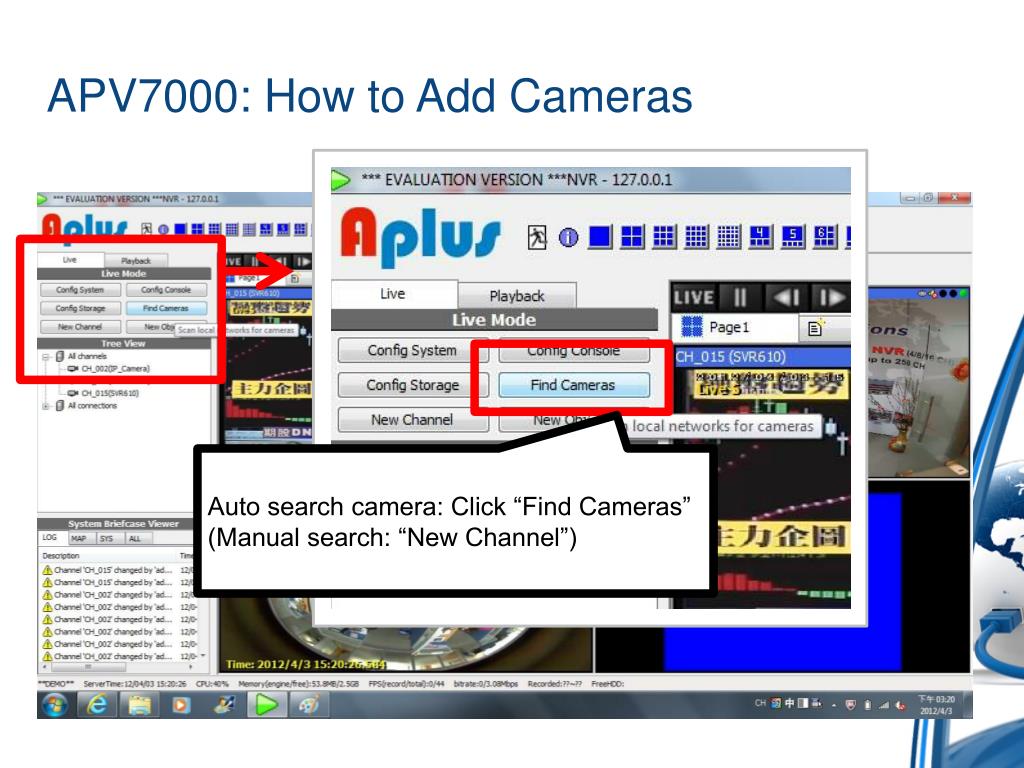Select single-view layout icon in enlarged inset
This screenshot has width=1024, height=768.
(600, 236)
